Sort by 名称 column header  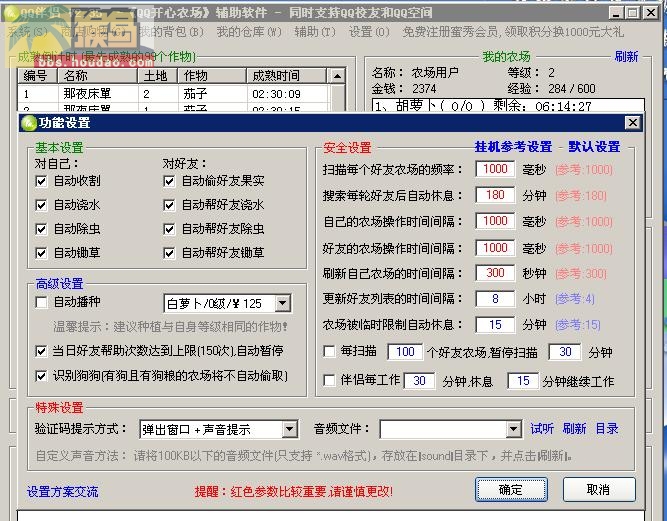98,76
